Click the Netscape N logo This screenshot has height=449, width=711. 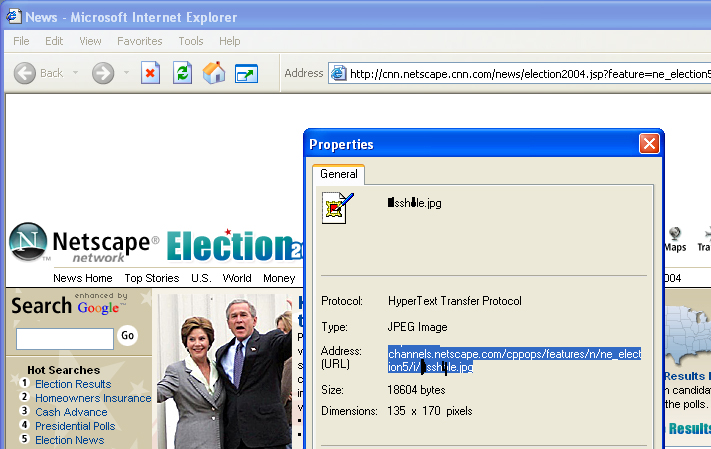pos(27,244)
